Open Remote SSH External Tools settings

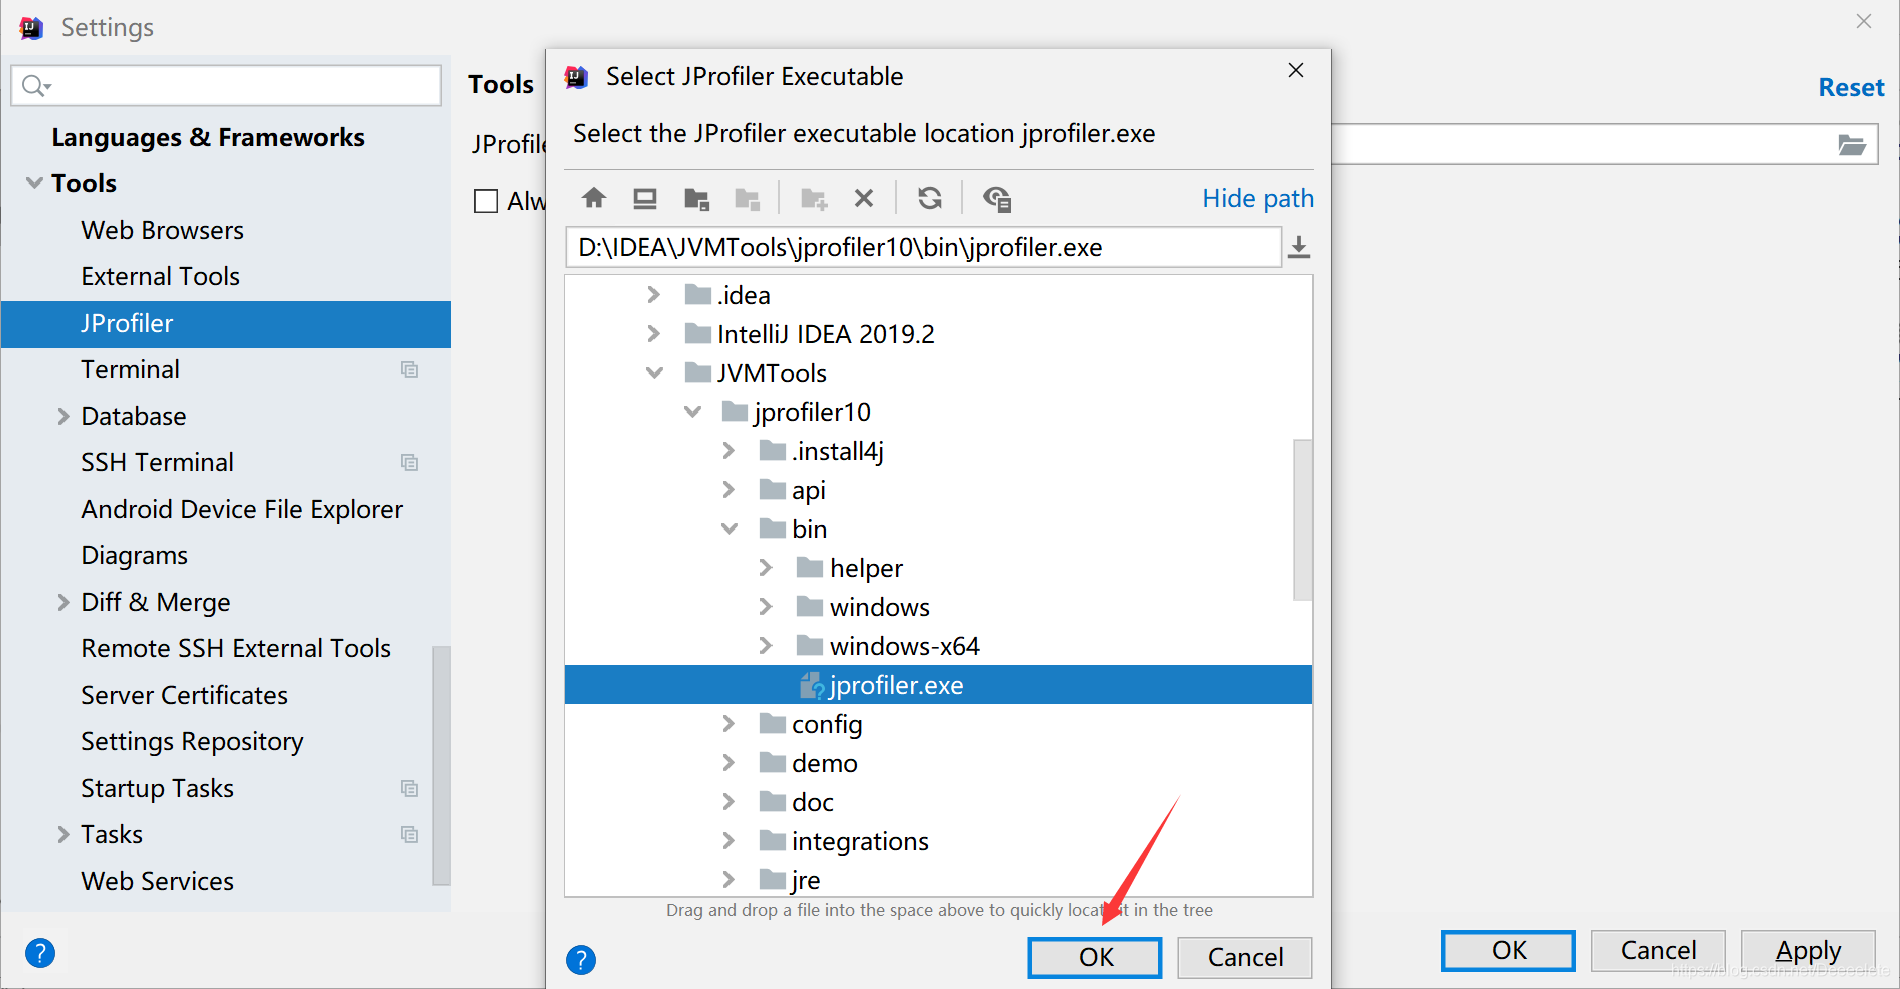236,648
